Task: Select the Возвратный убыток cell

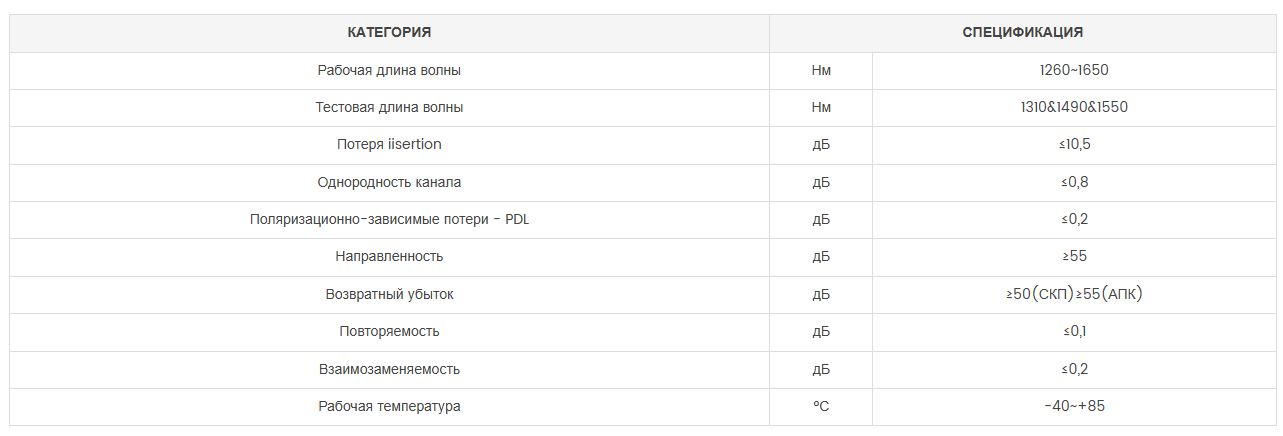Action: click(x=389, y=295)
